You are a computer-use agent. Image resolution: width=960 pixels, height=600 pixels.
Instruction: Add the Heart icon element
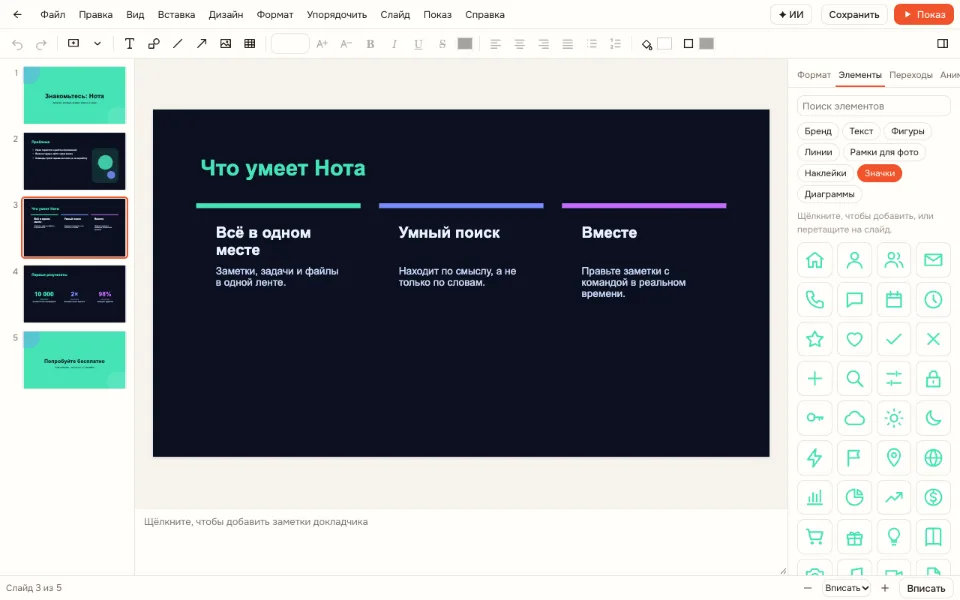point(854,339)
